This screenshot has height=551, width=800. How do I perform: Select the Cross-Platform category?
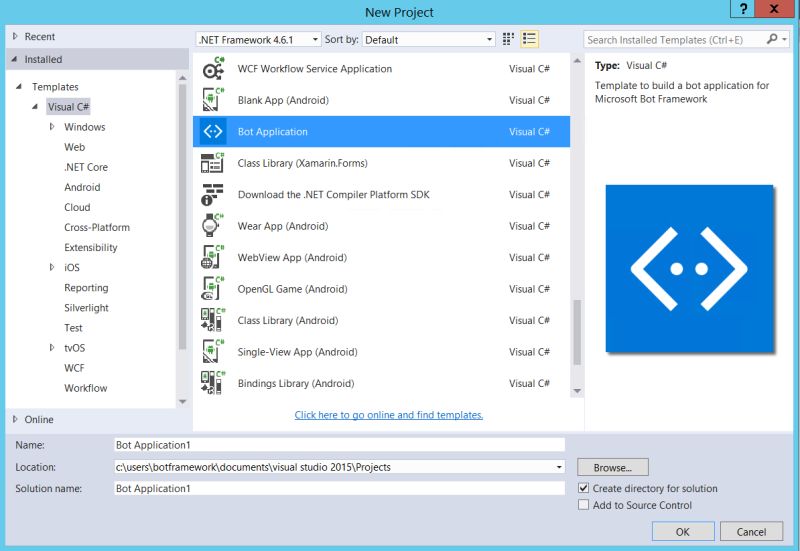point(97,228)
